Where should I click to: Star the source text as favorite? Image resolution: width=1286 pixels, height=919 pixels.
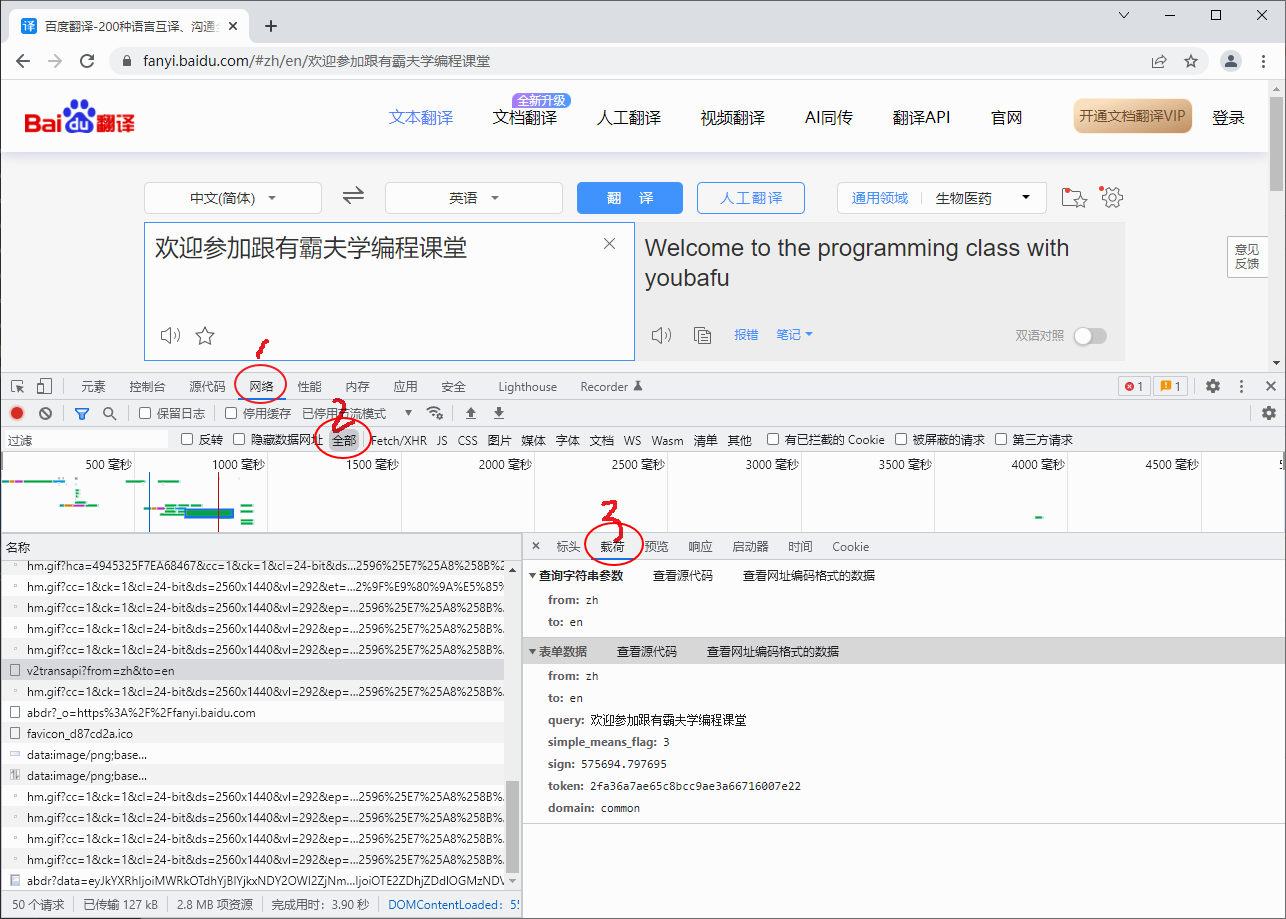coord(205,336)
